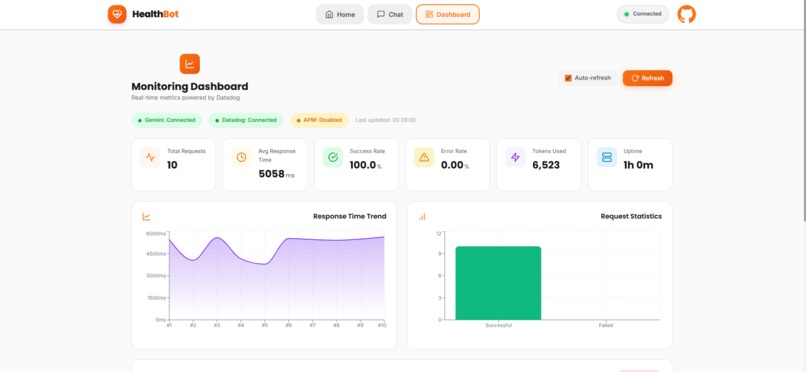Click the 6,523 tokens used value

[546, 165]
